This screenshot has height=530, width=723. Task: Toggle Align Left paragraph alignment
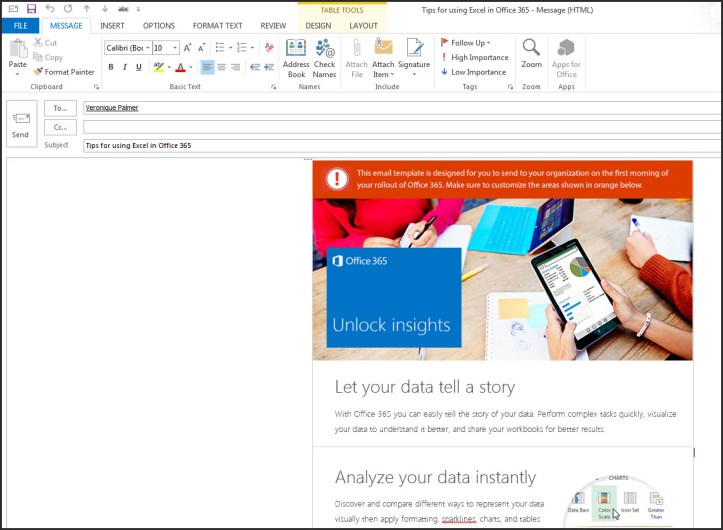(207, 67)
